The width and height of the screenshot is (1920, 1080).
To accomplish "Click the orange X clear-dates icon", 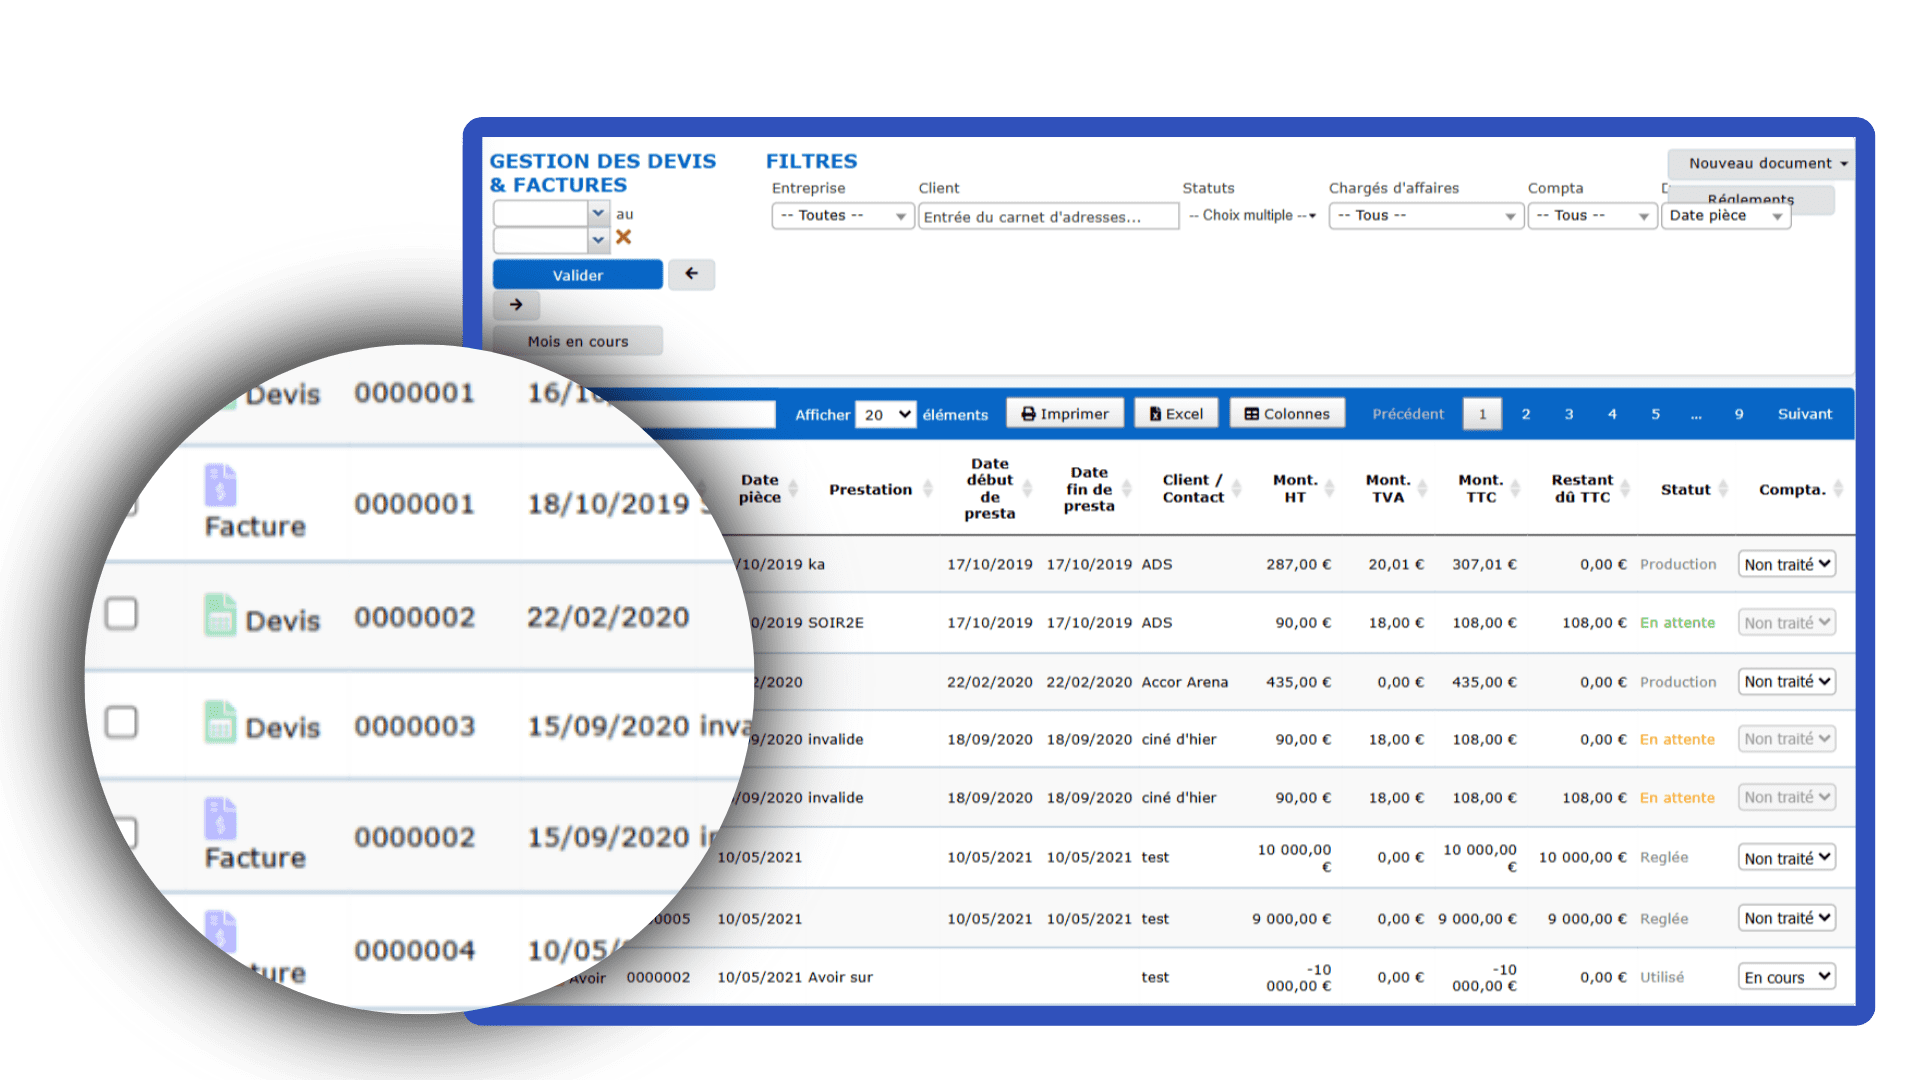I will click(623, 237).
